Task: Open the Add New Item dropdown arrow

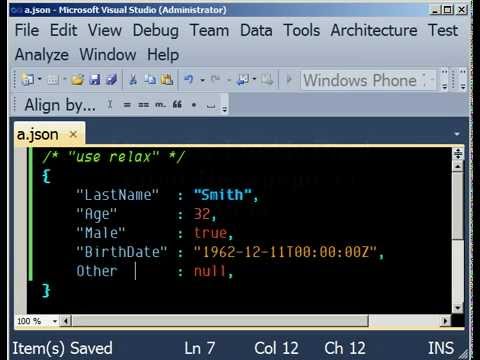Action: coord(65,79)
